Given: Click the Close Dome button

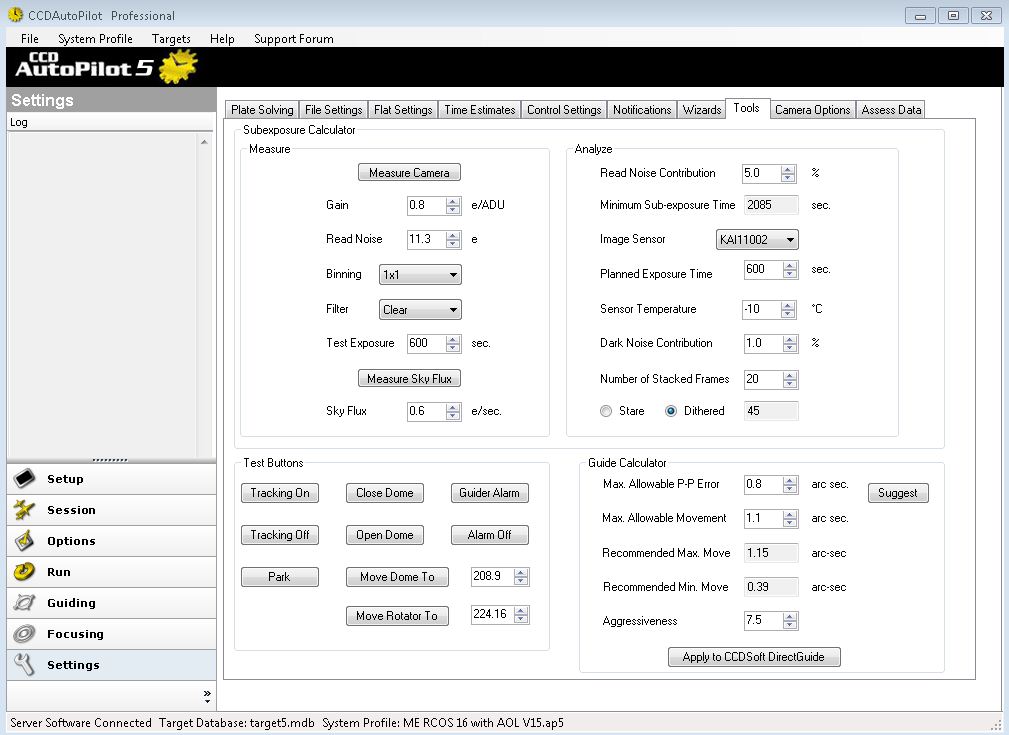Looking at the screenshot, I should tap(385, 493).
